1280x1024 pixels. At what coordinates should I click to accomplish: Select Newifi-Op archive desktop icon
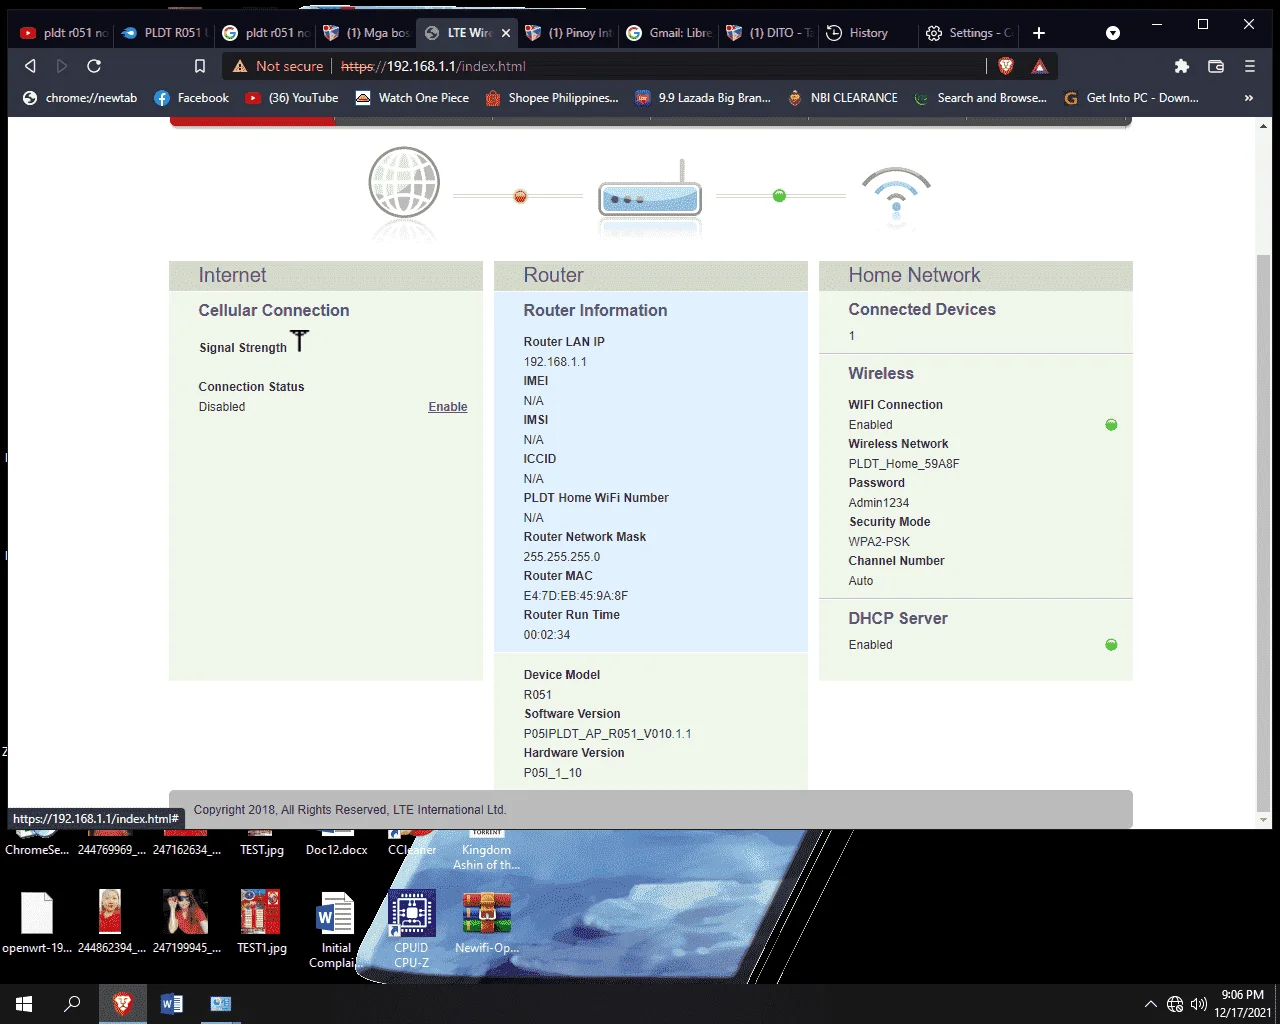(486, 922)
